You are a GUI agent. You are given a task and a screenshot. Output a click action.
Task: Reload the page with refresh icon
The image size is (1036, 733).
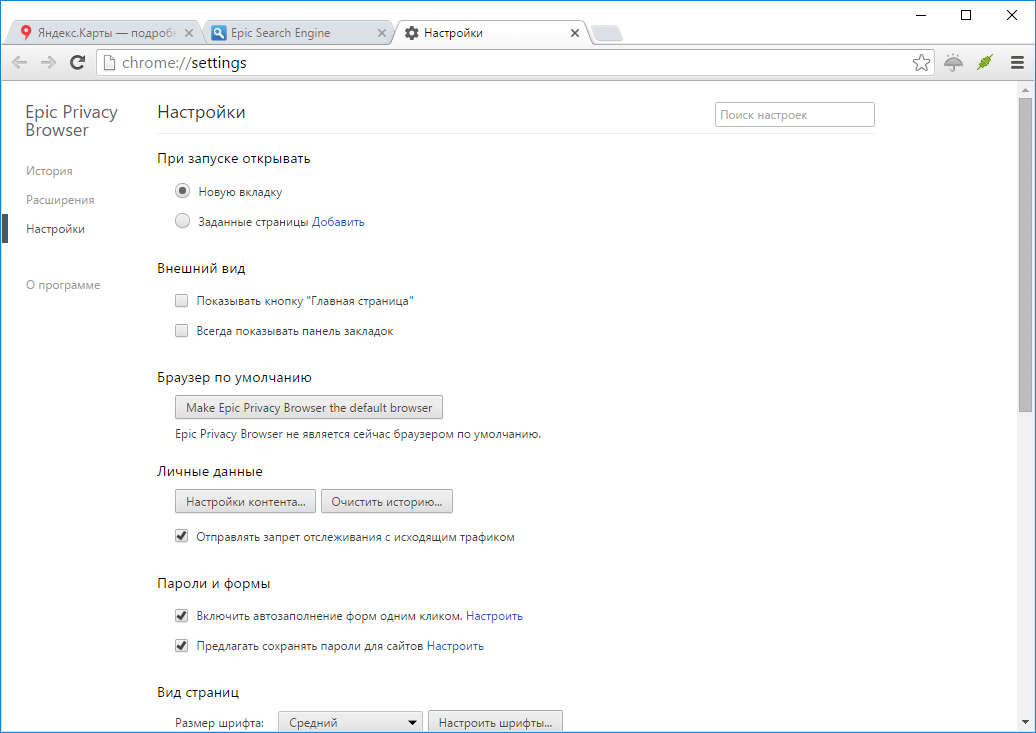[77, 63]
